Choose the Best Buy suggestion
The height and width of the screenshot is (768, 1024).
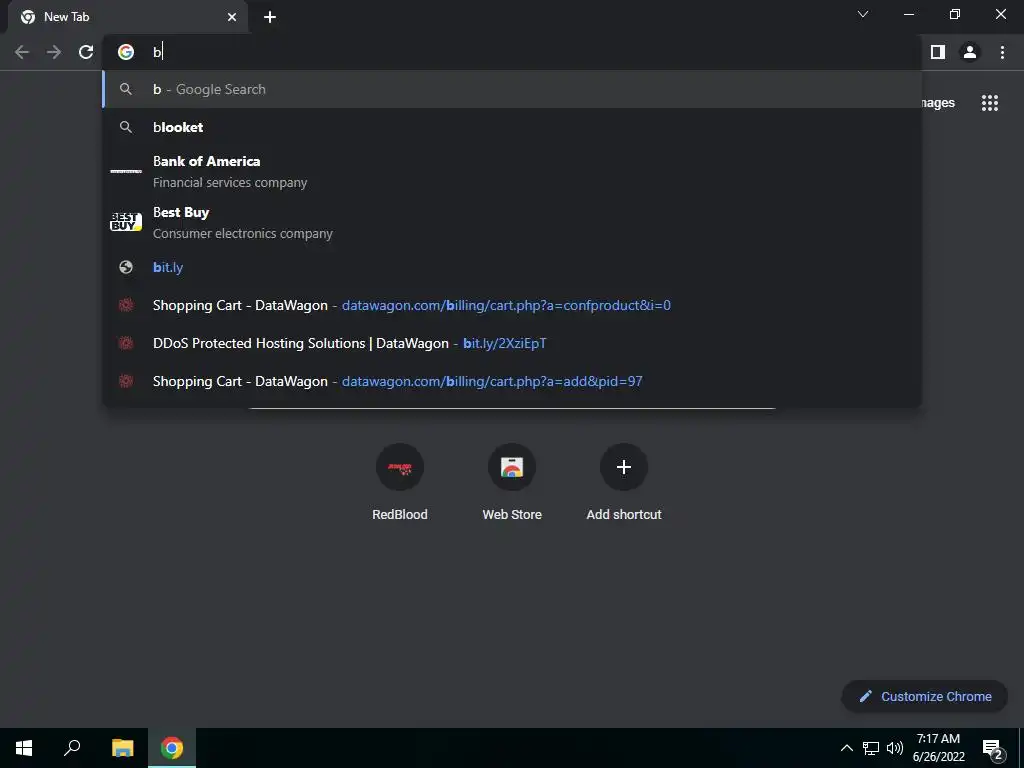click(x=513, y=223)
